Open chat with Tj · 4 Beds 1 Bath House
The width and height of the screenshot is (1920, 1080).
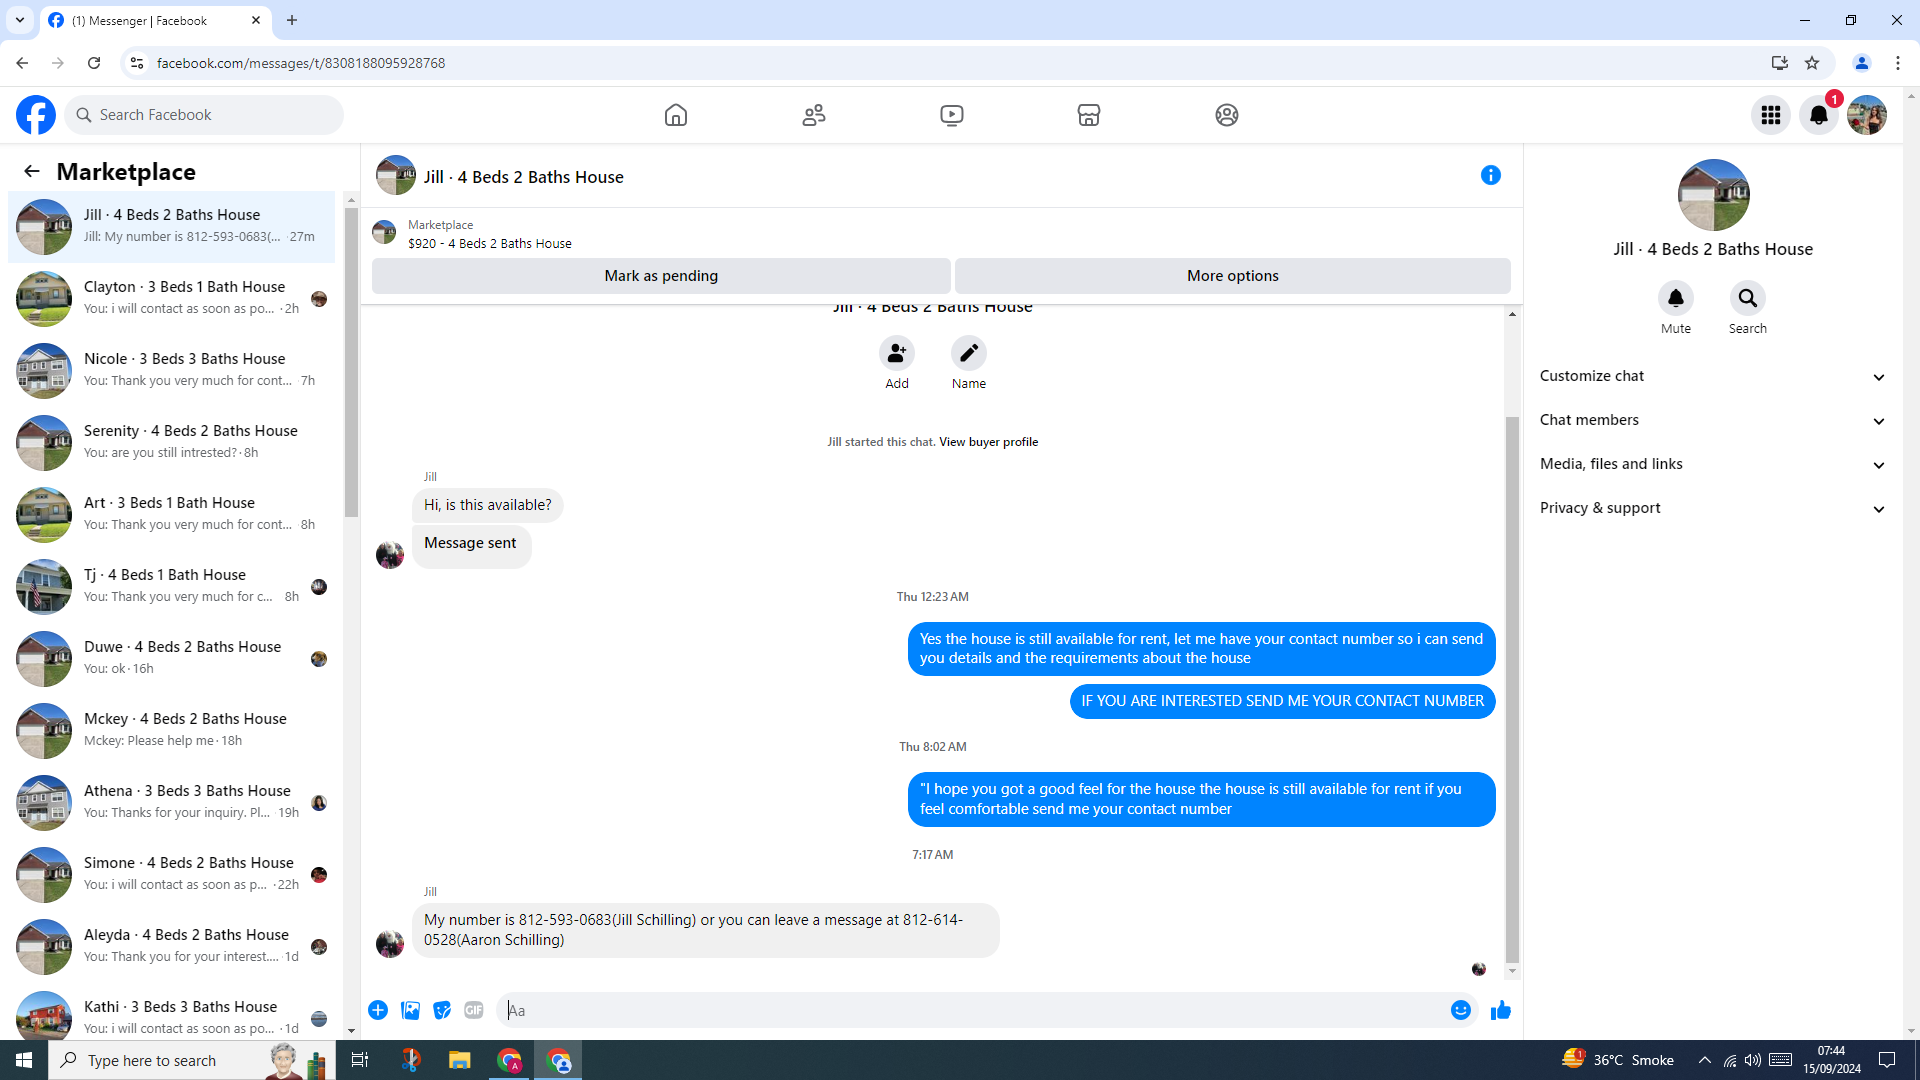pos(172,586)
